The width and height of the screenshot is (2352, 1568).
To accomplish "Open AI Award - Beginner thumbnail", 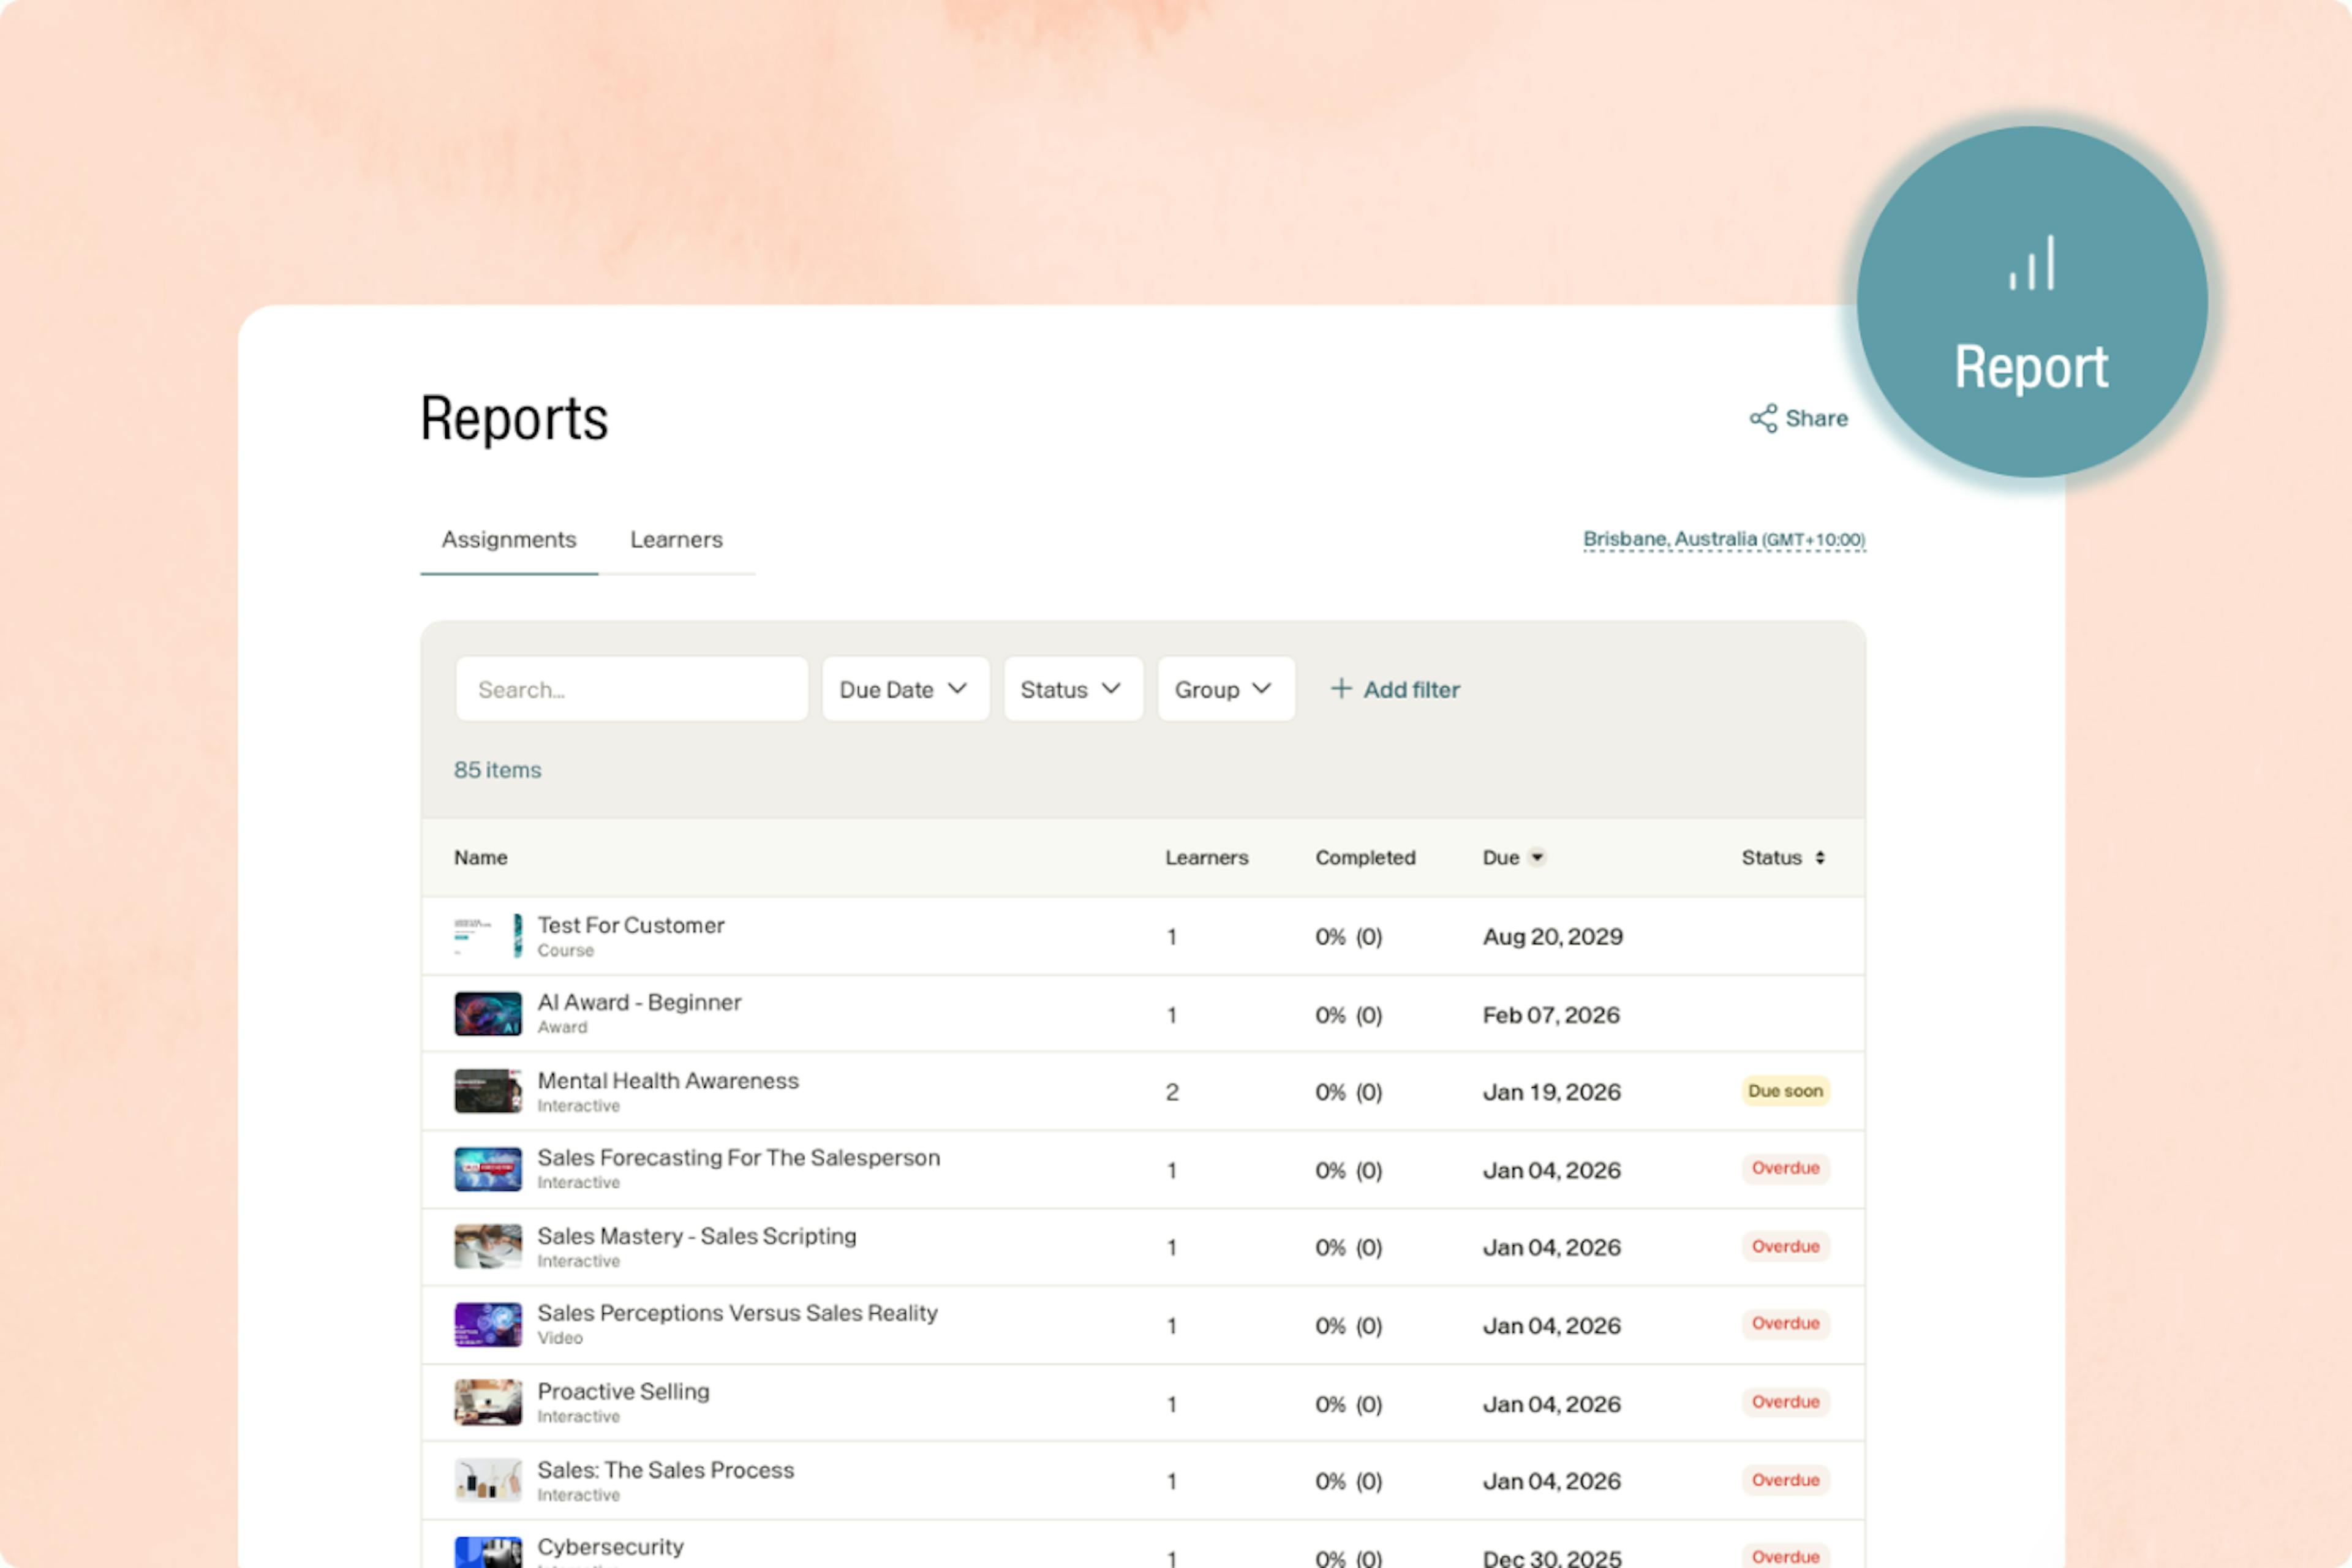I will coord(488,1014).
